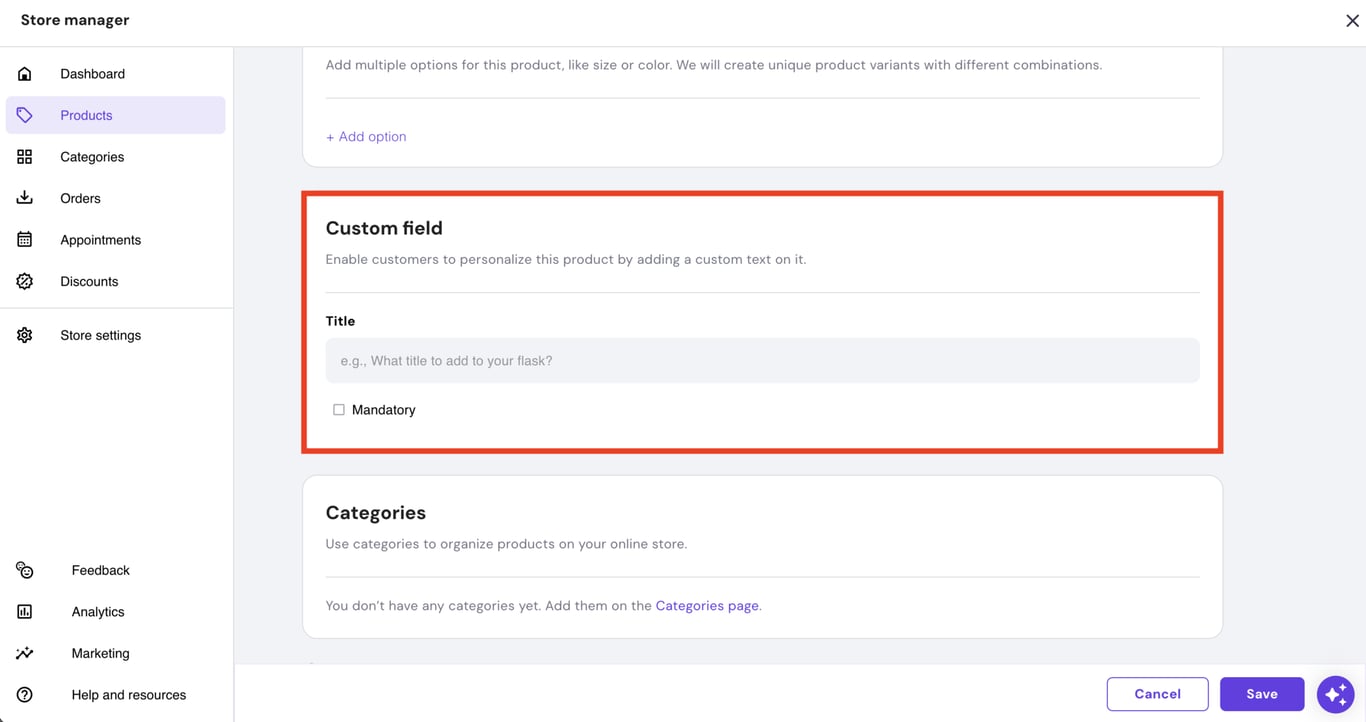Open the AI assistant sparkle button
The width and height of the screenshot is (1366, 722).
pos(1335,693)
